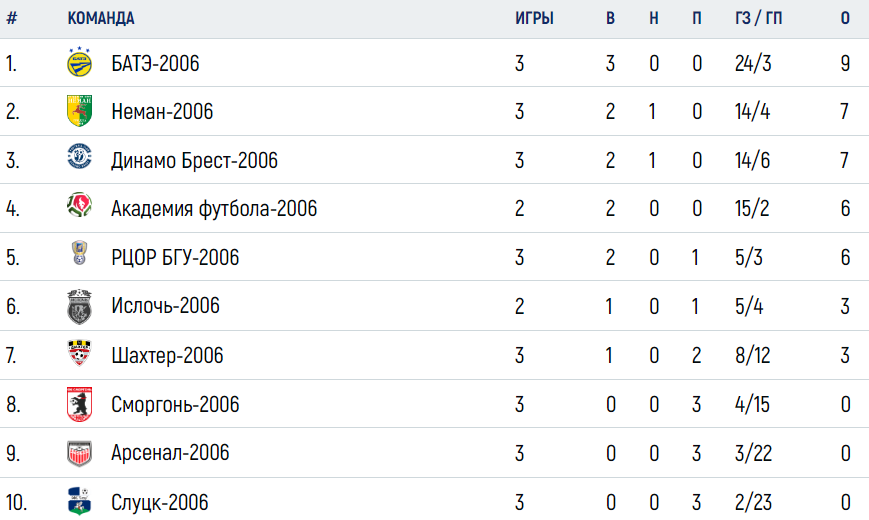Click the Неман-2006 green crest
This screenshot has width=869, height=520.
coord(79,111)
